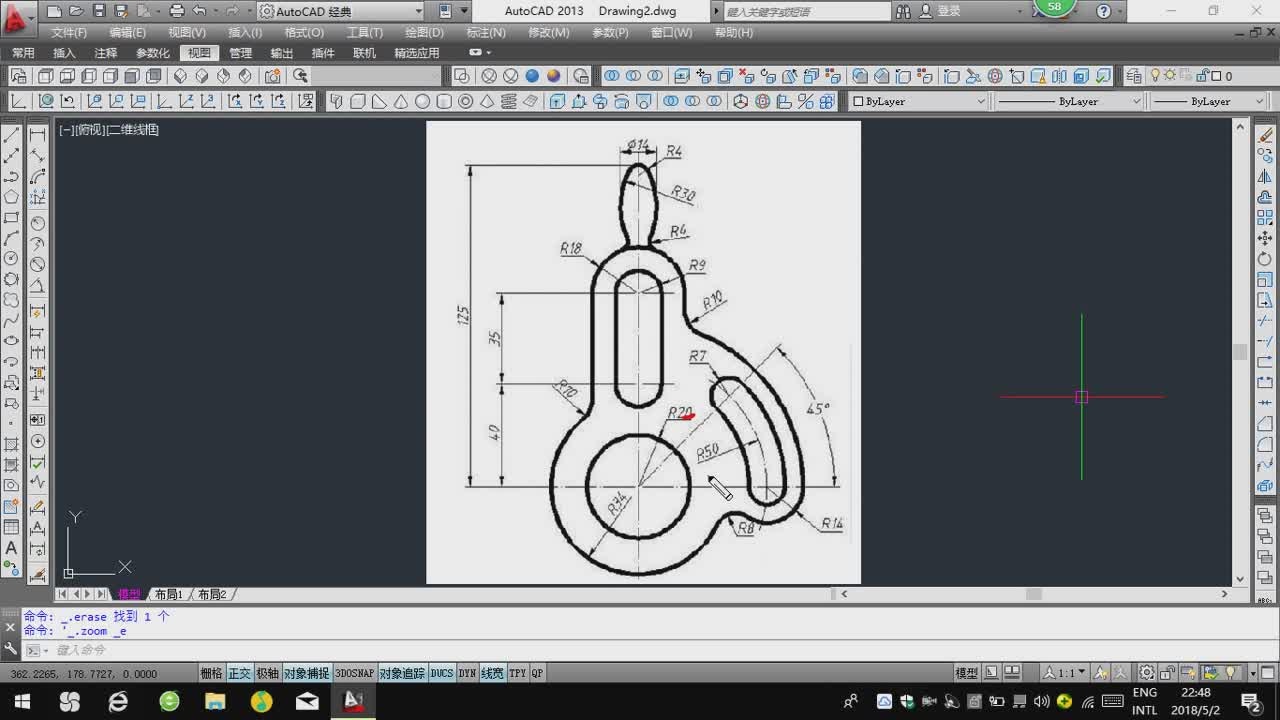Open the 绘图(D) menu

pos(424,32)
